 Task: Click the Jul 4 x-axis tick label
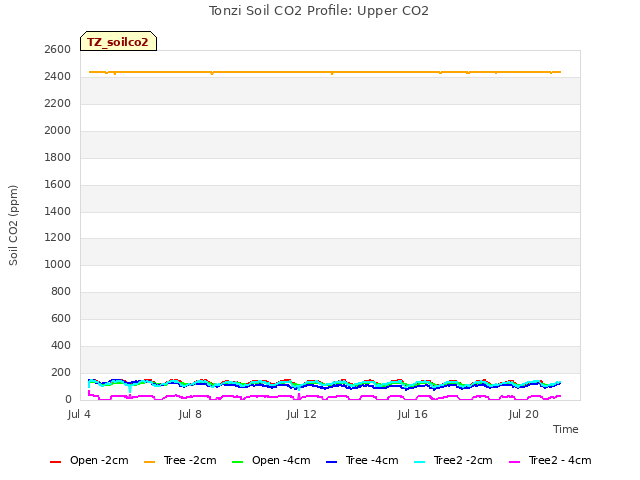(79, 414)
